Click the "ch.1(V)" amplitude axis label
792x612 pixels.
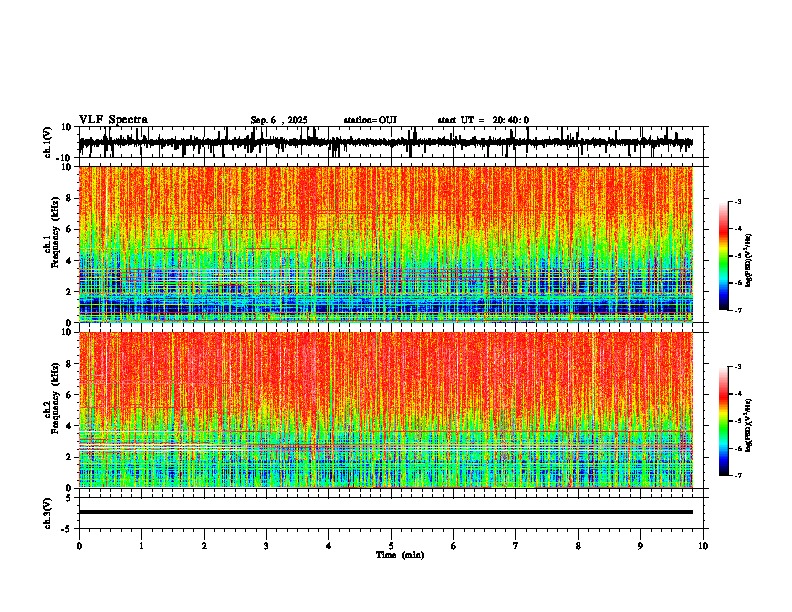pyautogui.click(x=48, y=142)
